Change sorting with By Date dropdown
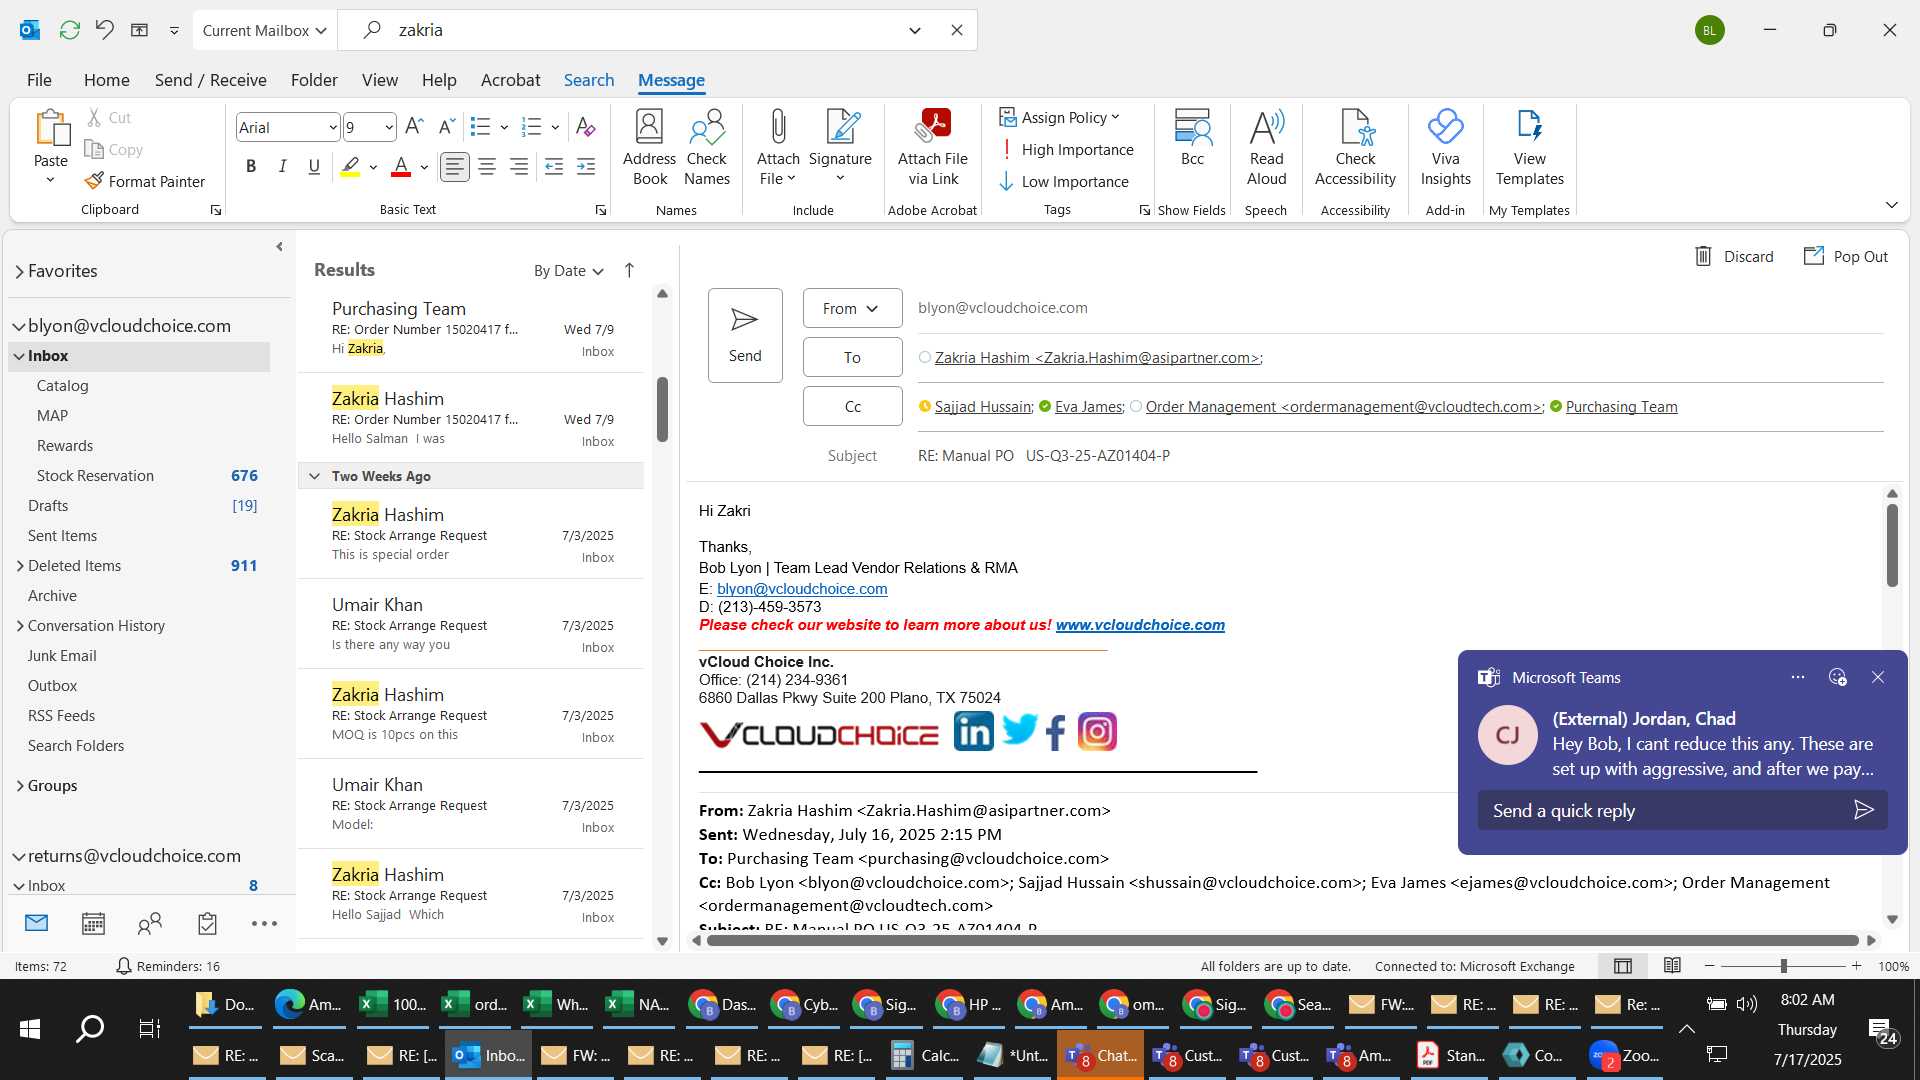This screenshot has width=1920, height=1080. (568, 271)
